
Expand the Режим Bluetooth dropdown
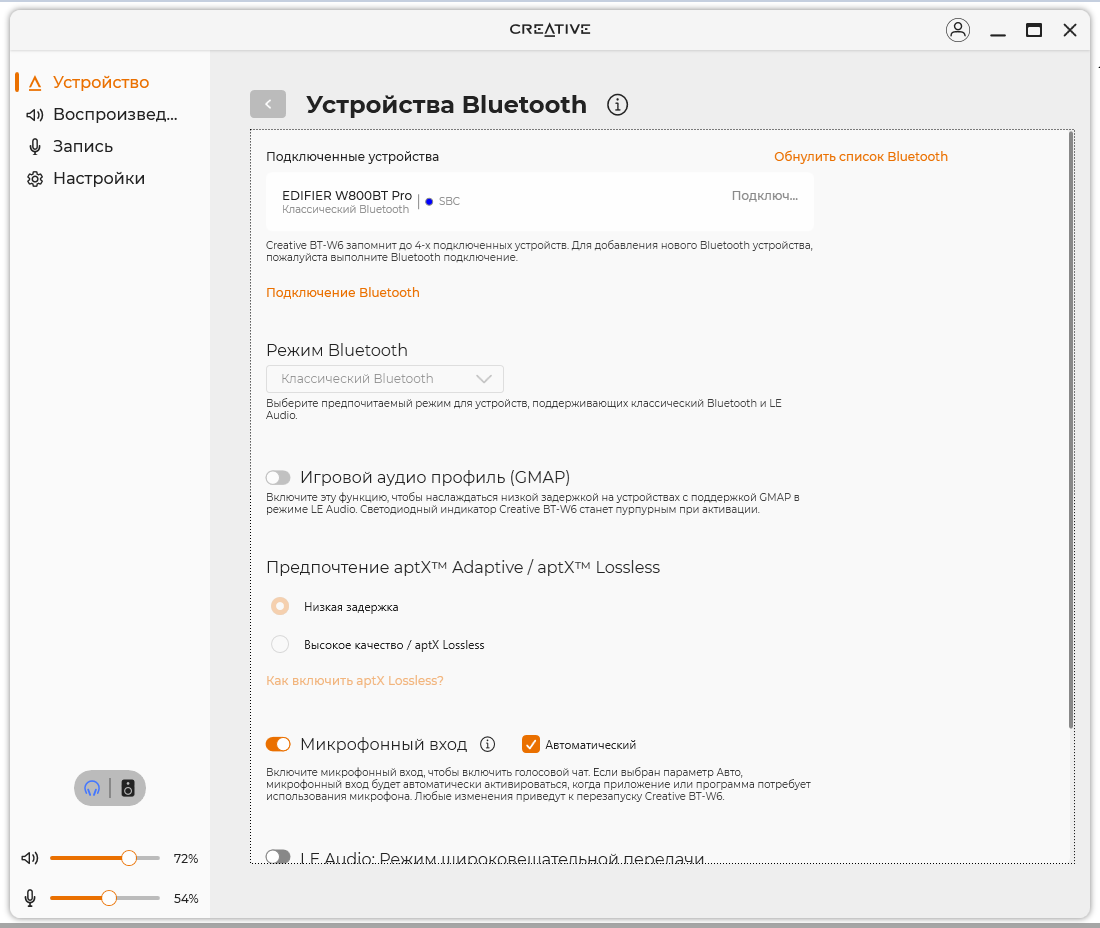(x=384, y=379)
